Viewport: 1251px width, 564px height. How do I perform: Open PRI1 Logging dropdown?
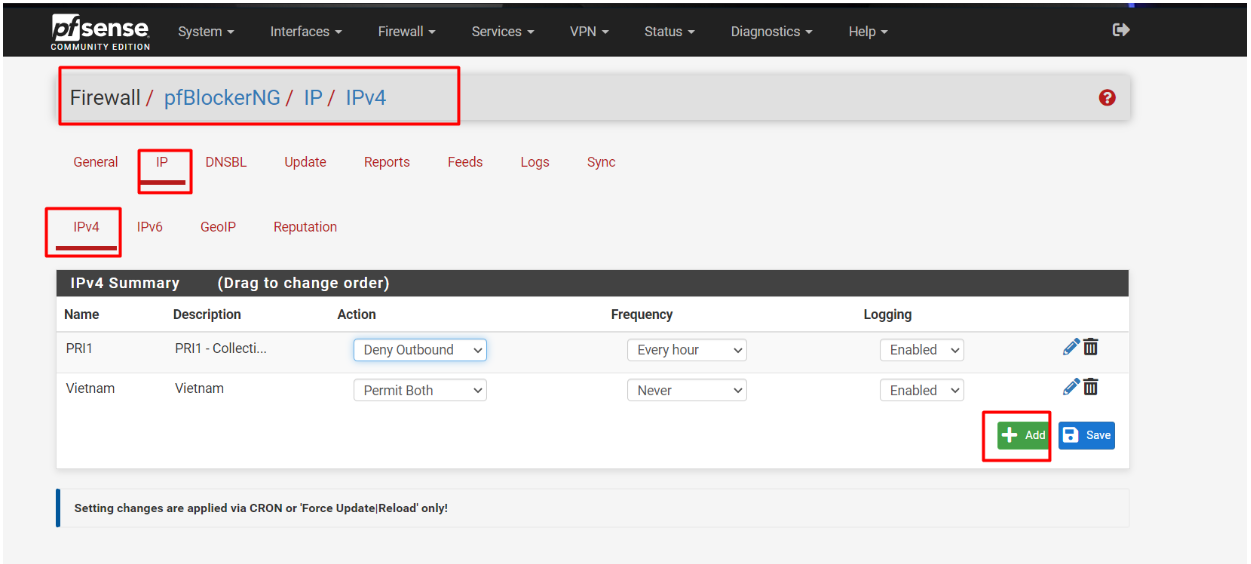point(922,350)
